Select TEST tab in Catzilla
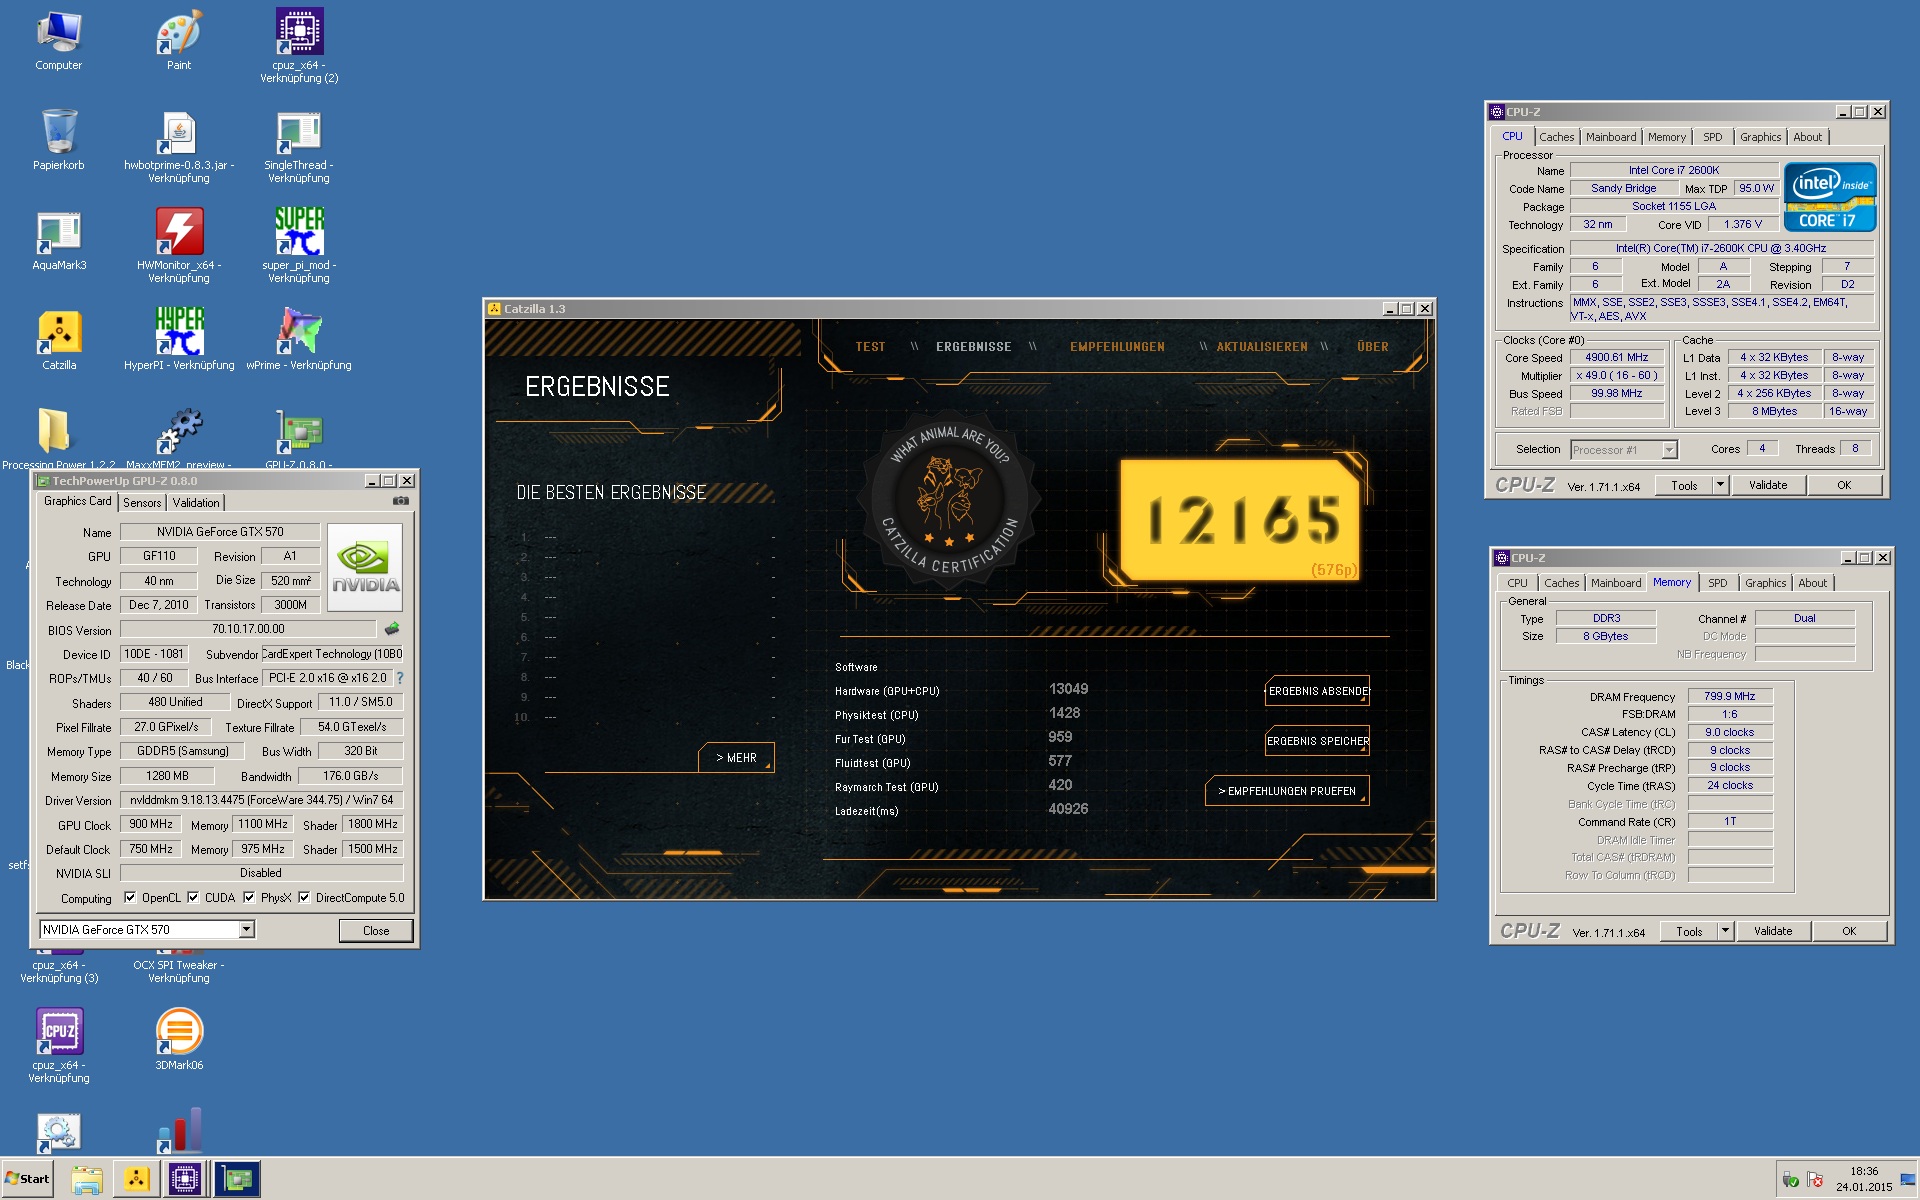1920x1200 pixels. tap(870, 347)
